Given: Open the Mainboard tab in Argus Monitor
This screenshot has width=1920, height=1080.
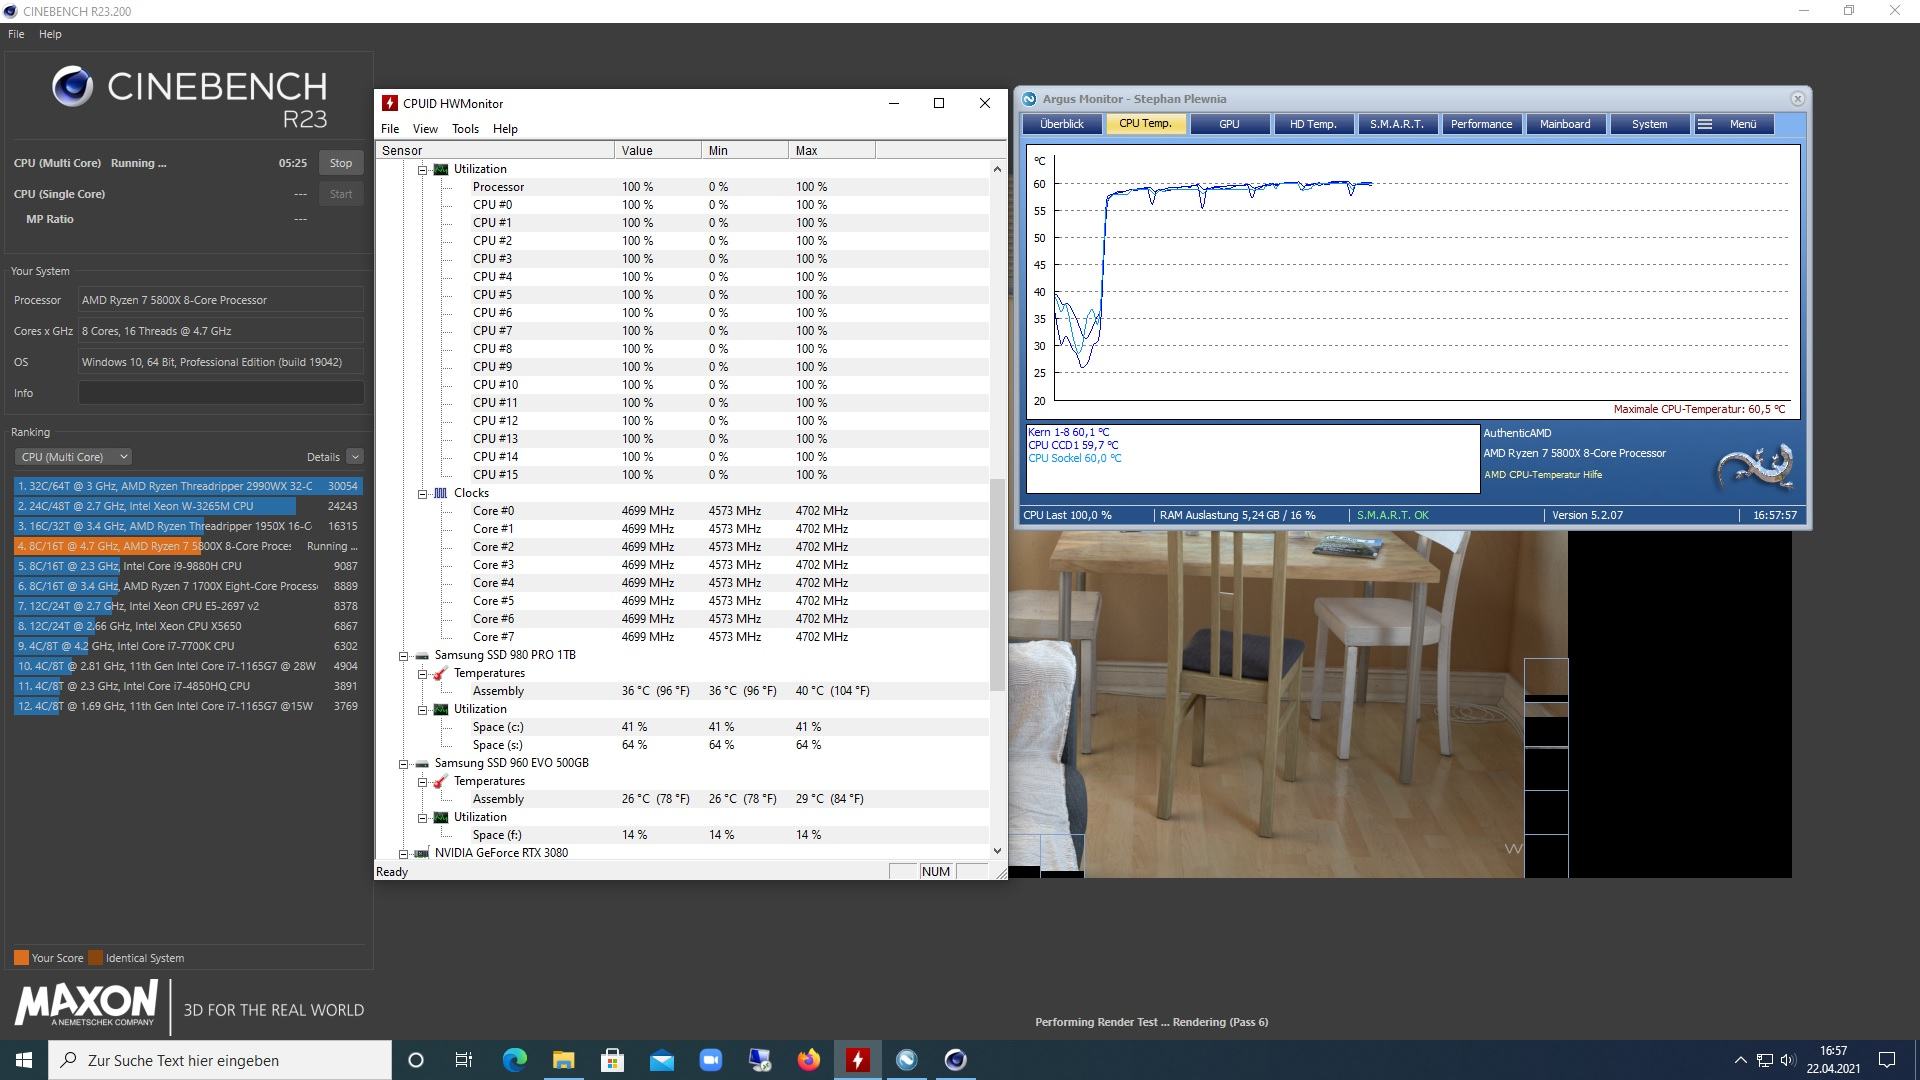Looking at the screenshot, I should [1565, 124].
